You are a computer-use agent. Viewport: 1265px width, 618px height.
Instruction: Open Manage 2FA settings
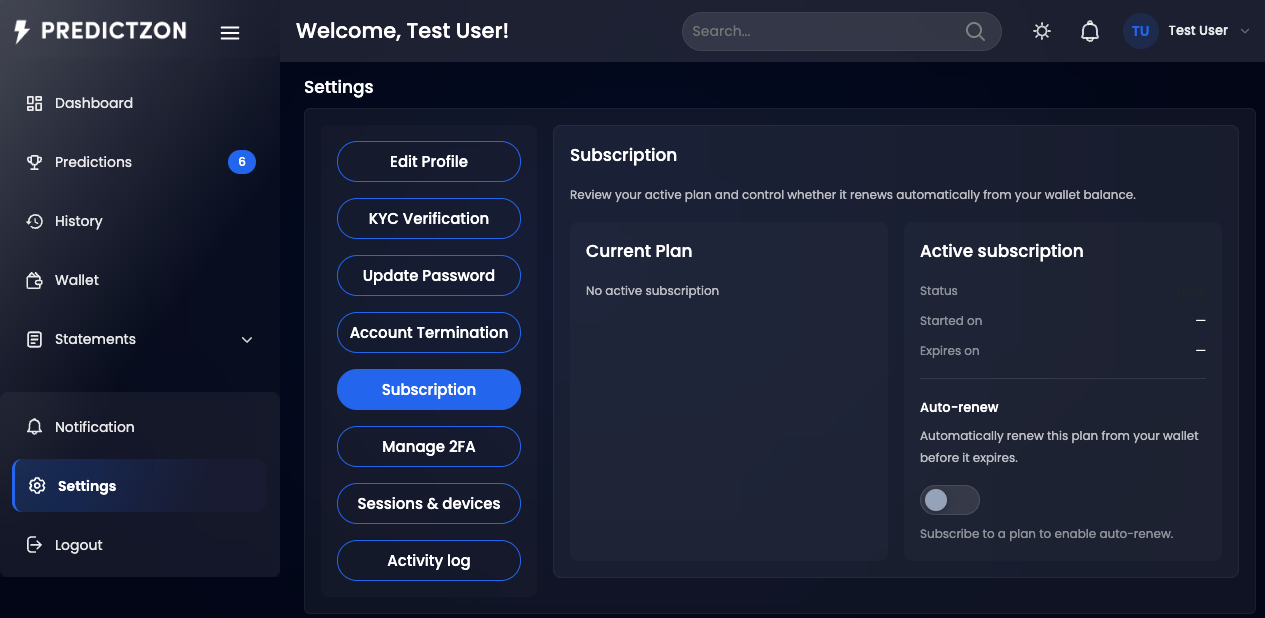point(429,447)
